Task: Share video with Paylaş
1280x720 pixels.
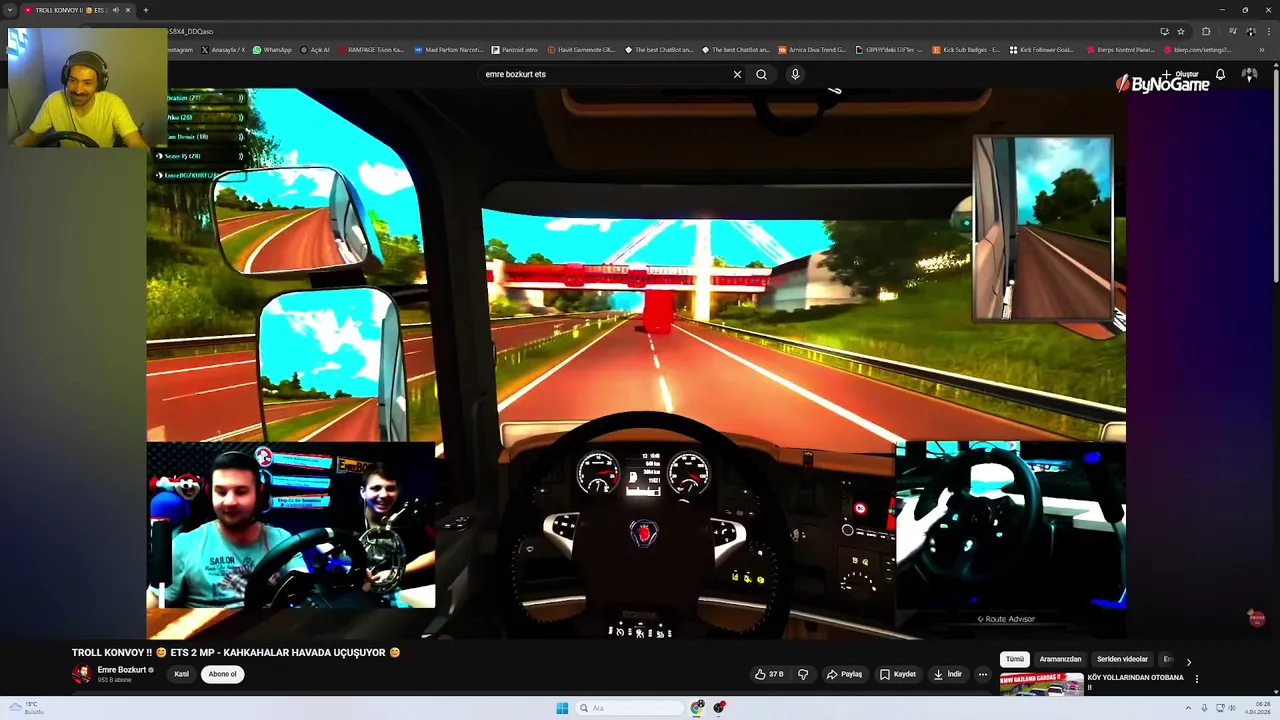Action: 844,674
